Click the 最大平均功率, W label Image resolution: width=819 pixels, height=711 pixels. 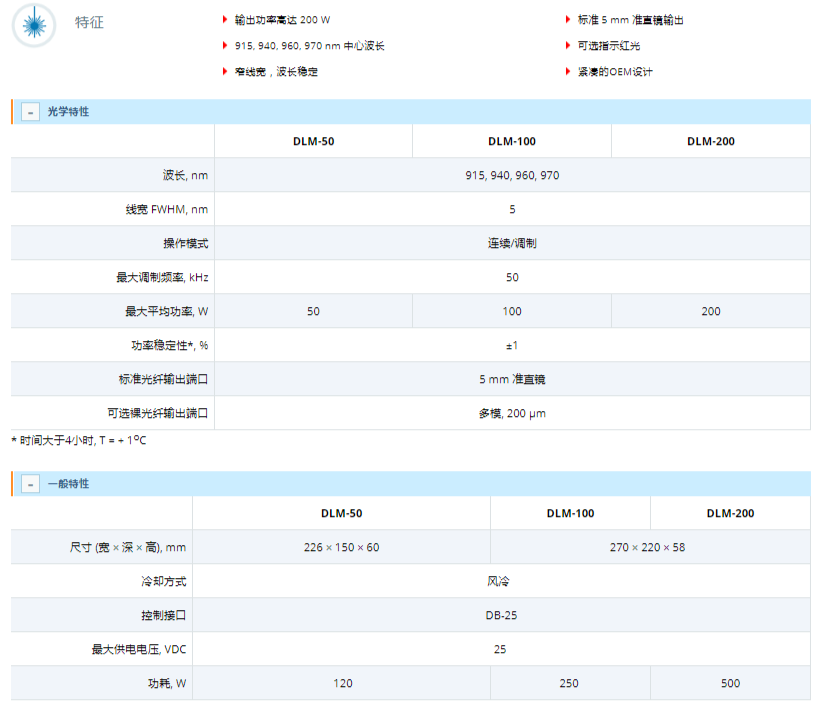(166, 311)
